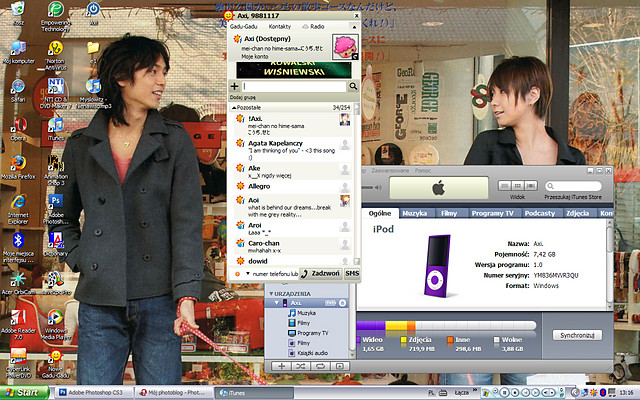Open the Gadu-Gadu menu
This screenshot has height=400, width=640.
click(243, 27)
